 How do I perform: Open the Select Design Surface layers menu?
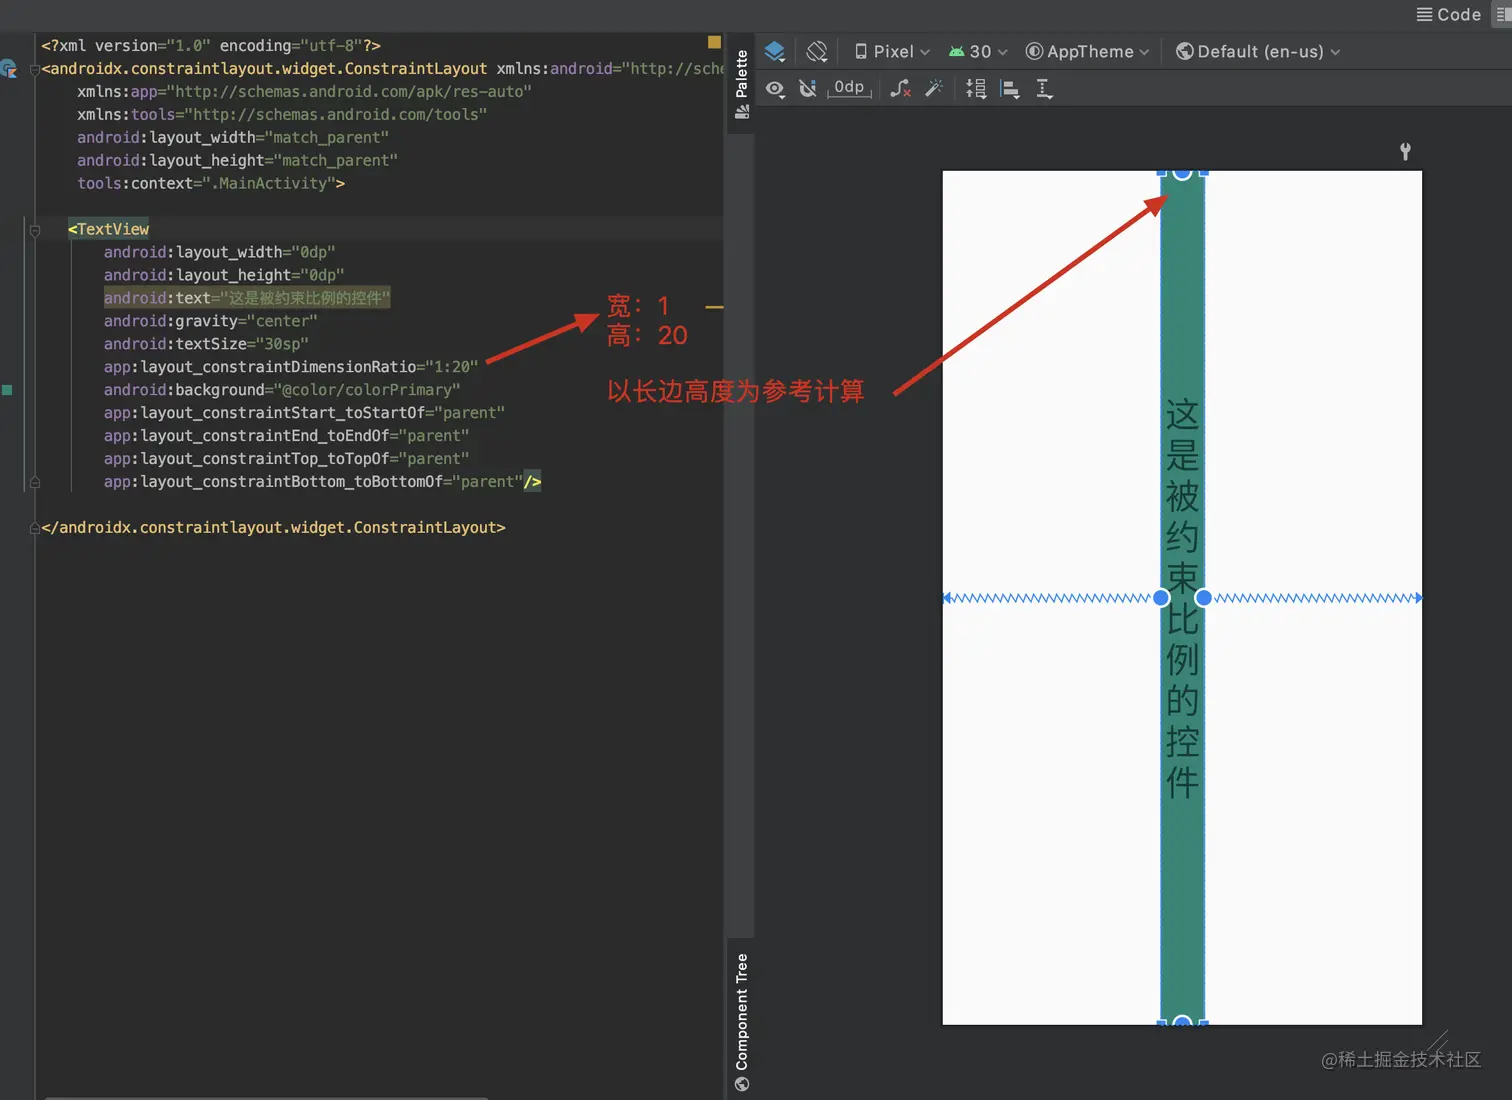pos(775,51)
